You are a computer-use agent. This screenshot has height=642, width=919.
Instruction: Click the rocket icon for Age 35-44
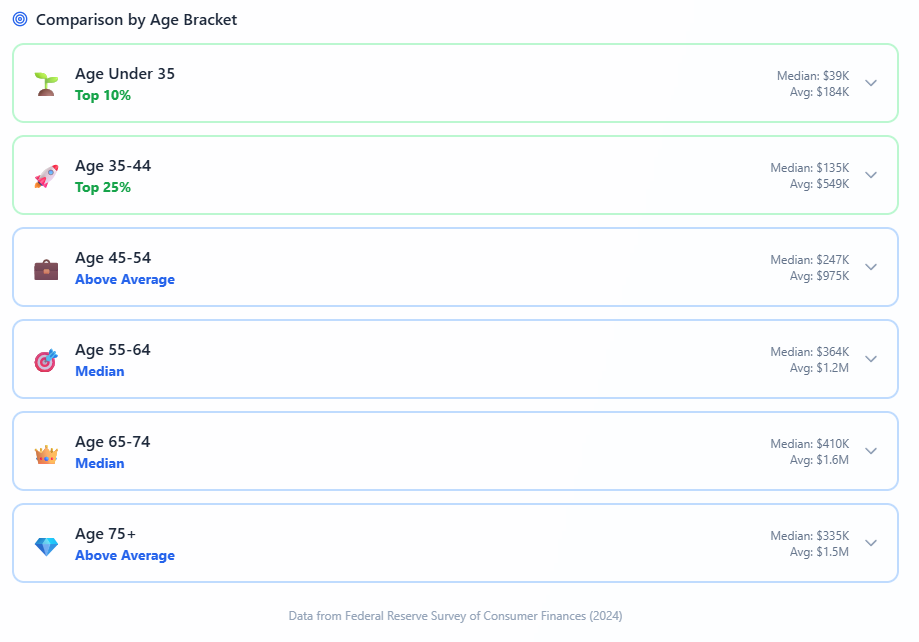coord(46,176)
